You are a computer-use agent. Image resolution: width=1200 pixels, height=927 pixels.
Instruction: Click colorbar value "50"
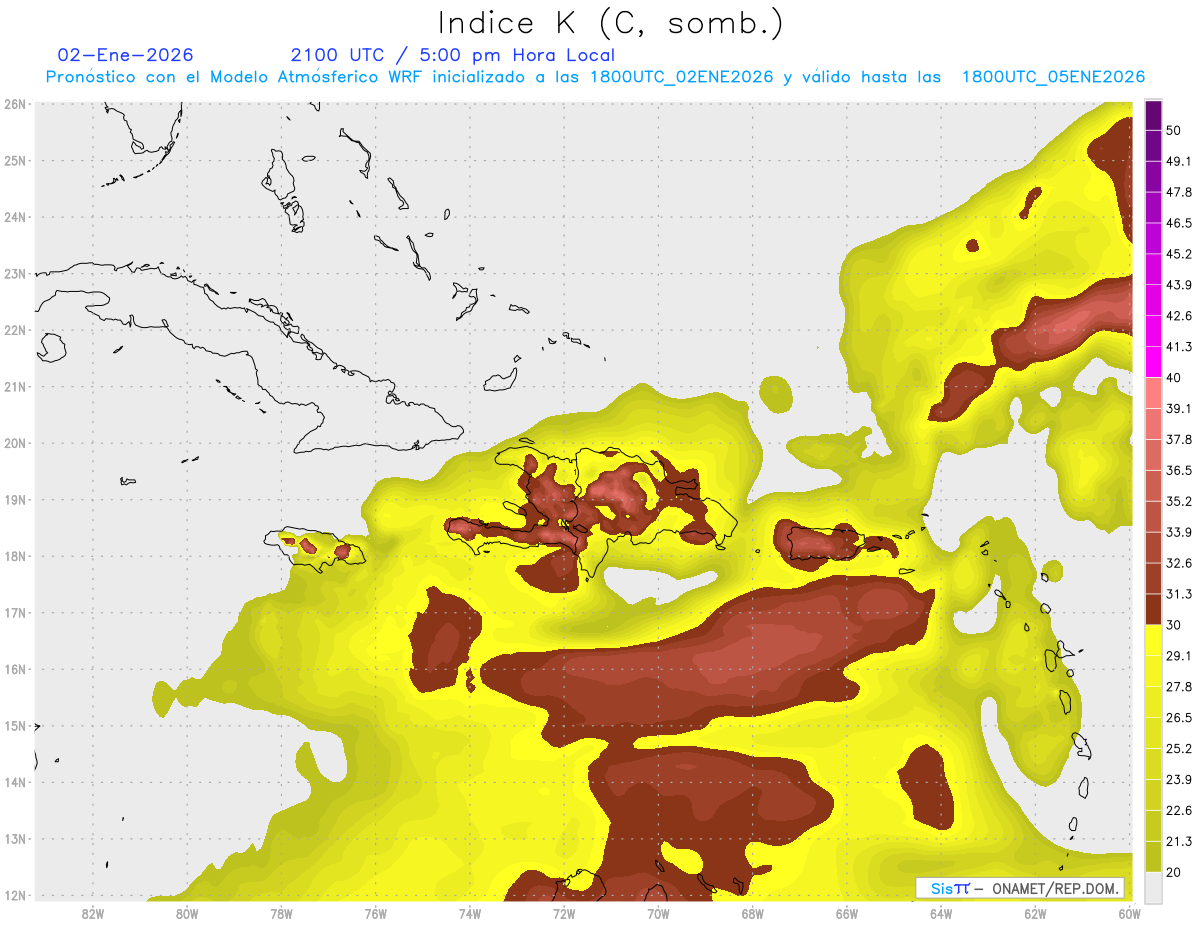1175,131
